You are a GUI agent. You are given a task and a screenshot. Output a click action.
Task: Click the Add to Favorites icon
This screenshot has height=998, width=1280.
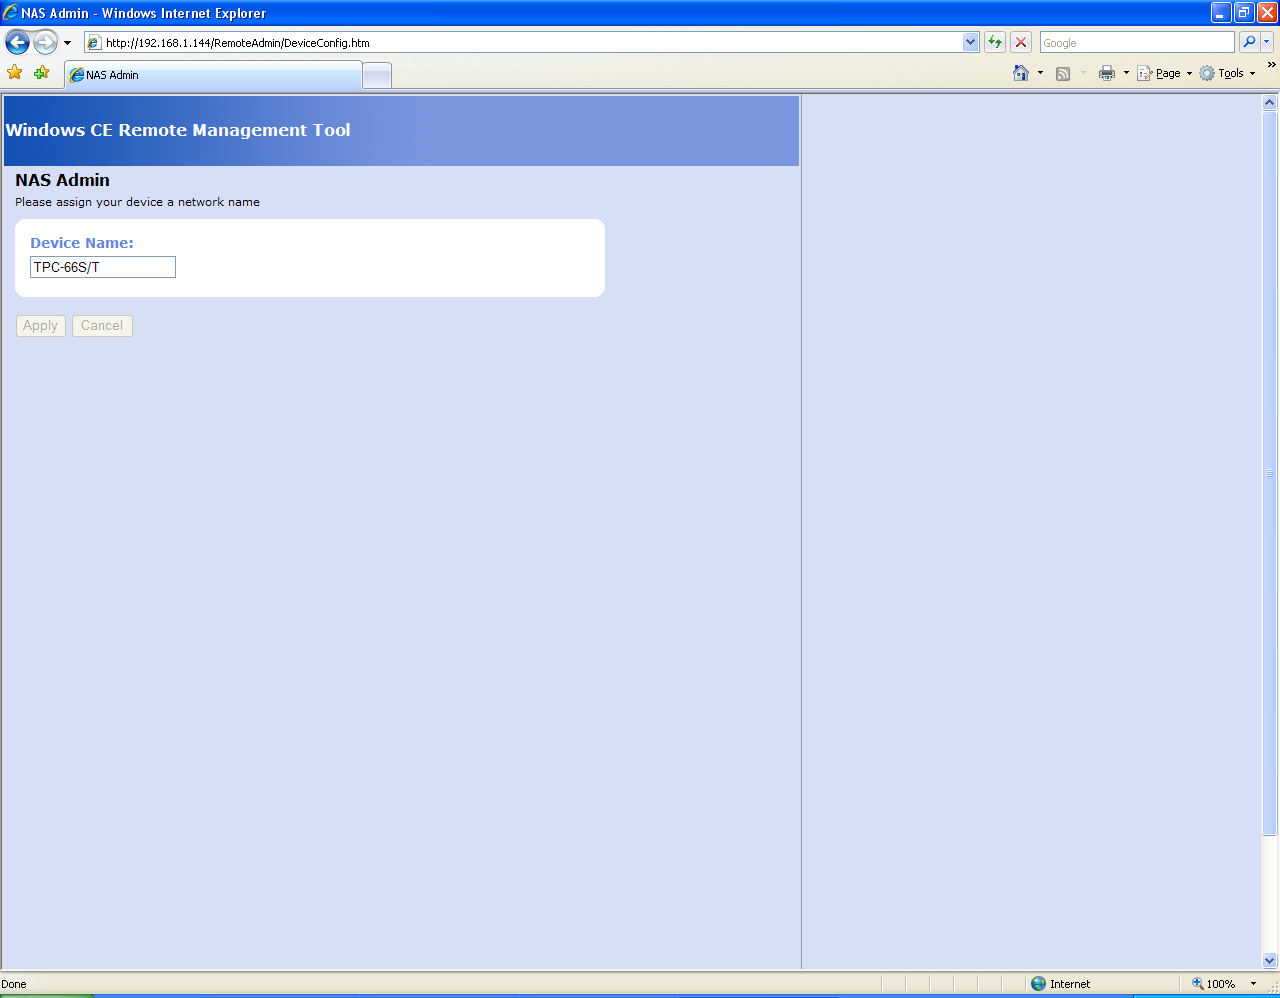tap(41, 73)
